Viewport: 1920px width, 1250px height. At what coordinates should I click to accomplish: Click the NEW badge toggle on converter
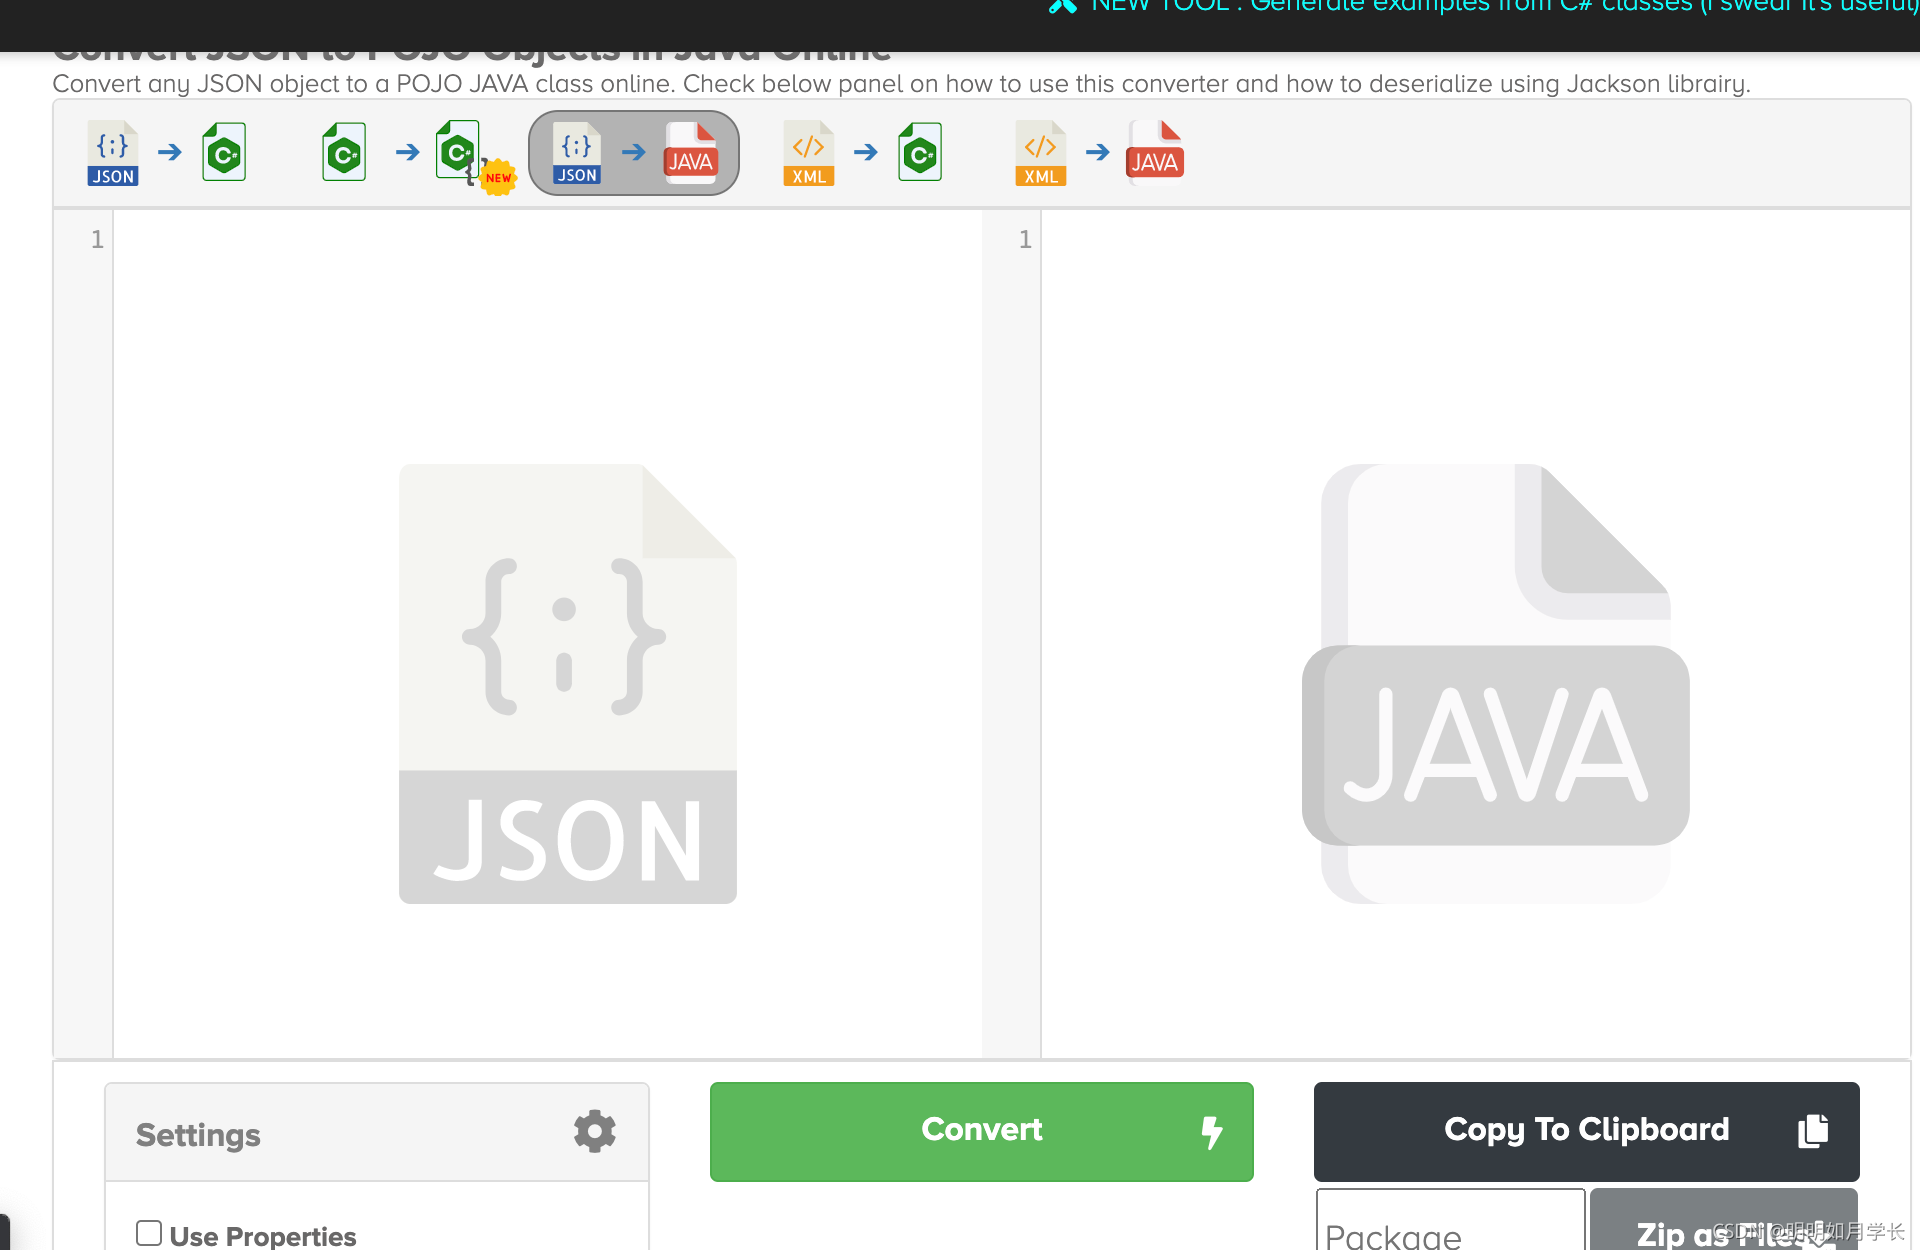click(x=495, y=176)
